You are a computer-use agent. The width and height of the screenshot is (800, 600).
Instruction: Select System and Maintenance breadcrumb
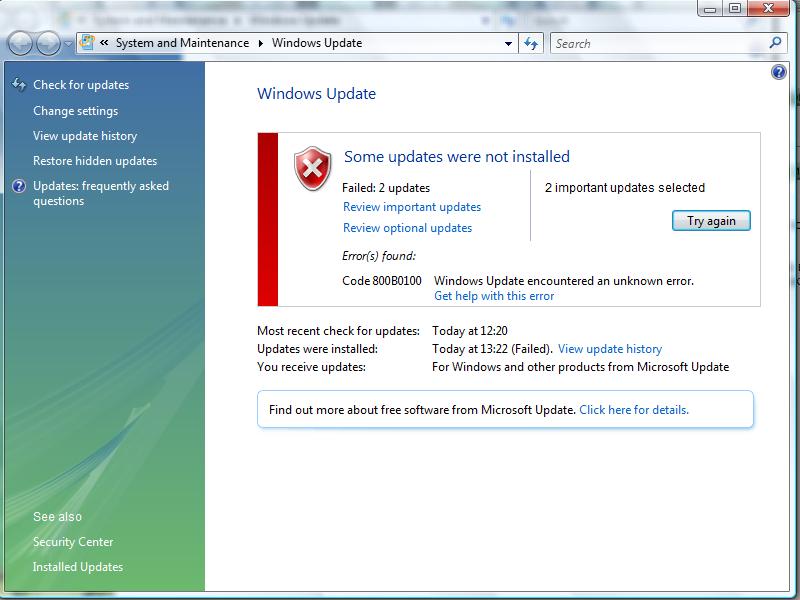(182, 43)
